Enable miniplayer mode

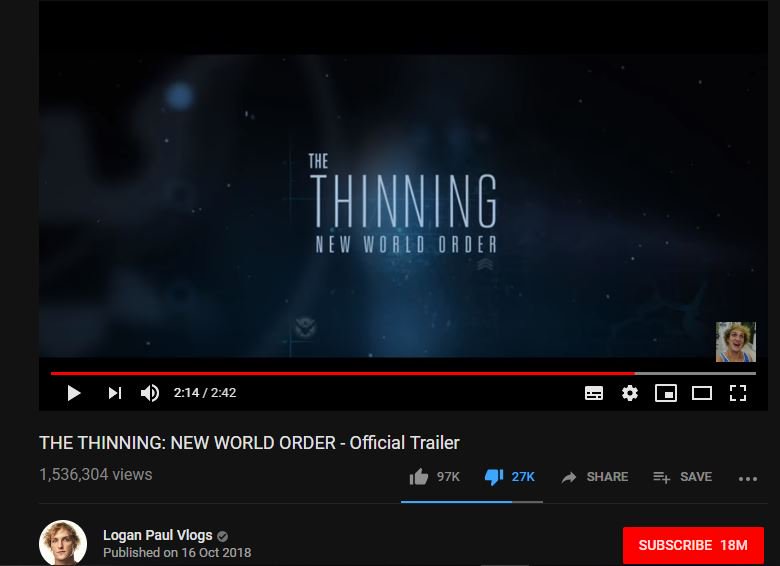(x=666, y=393)
